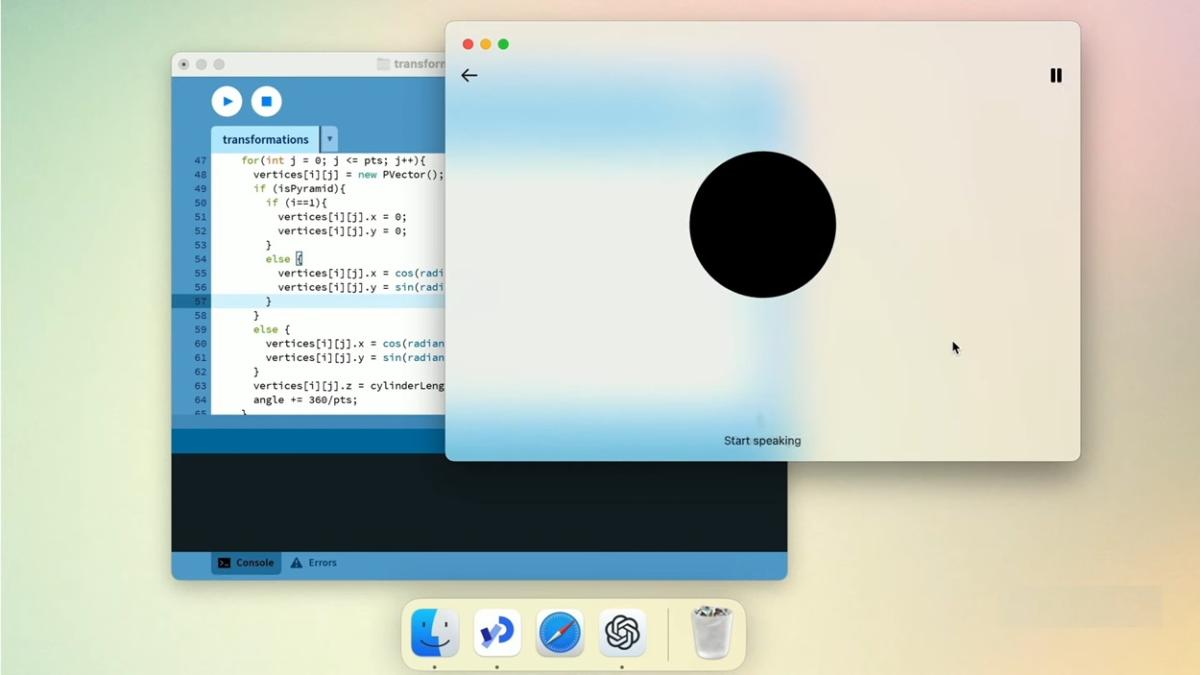Click the Run play button in Processing

[x=227, y=101]
